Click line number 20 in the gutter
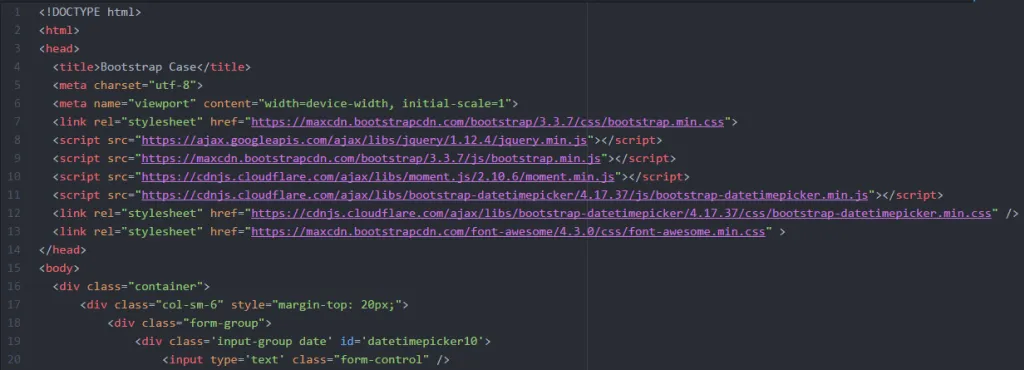 (14, 359)
